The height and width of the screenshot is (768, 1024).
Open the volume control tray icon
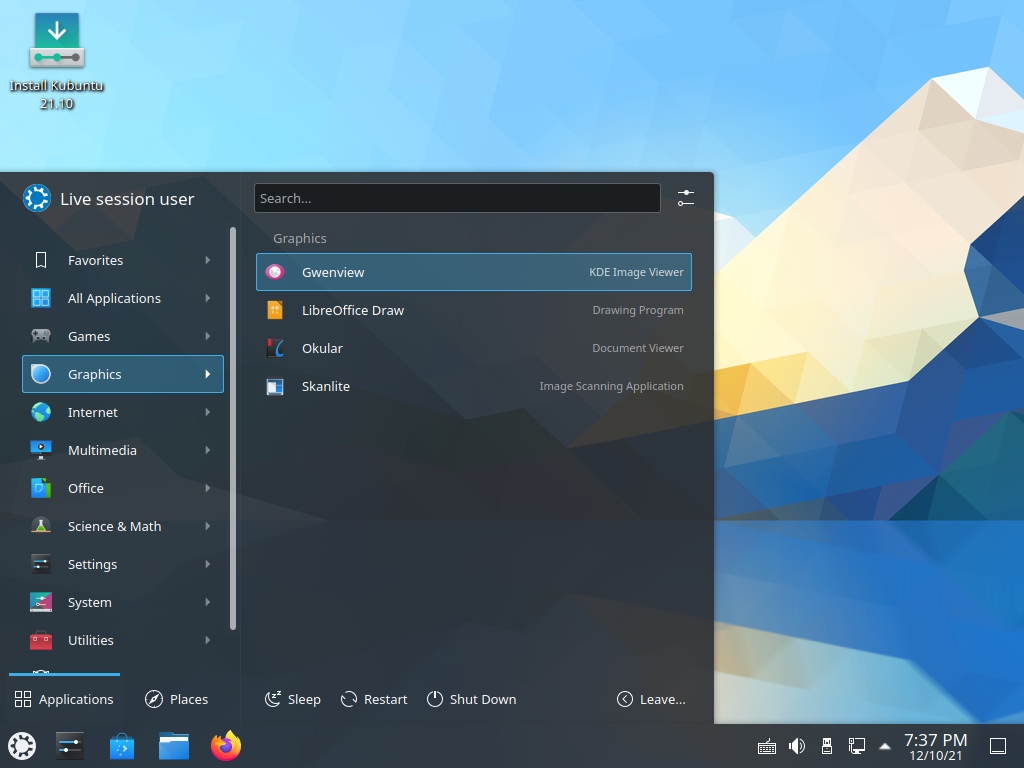coord(797,746)
